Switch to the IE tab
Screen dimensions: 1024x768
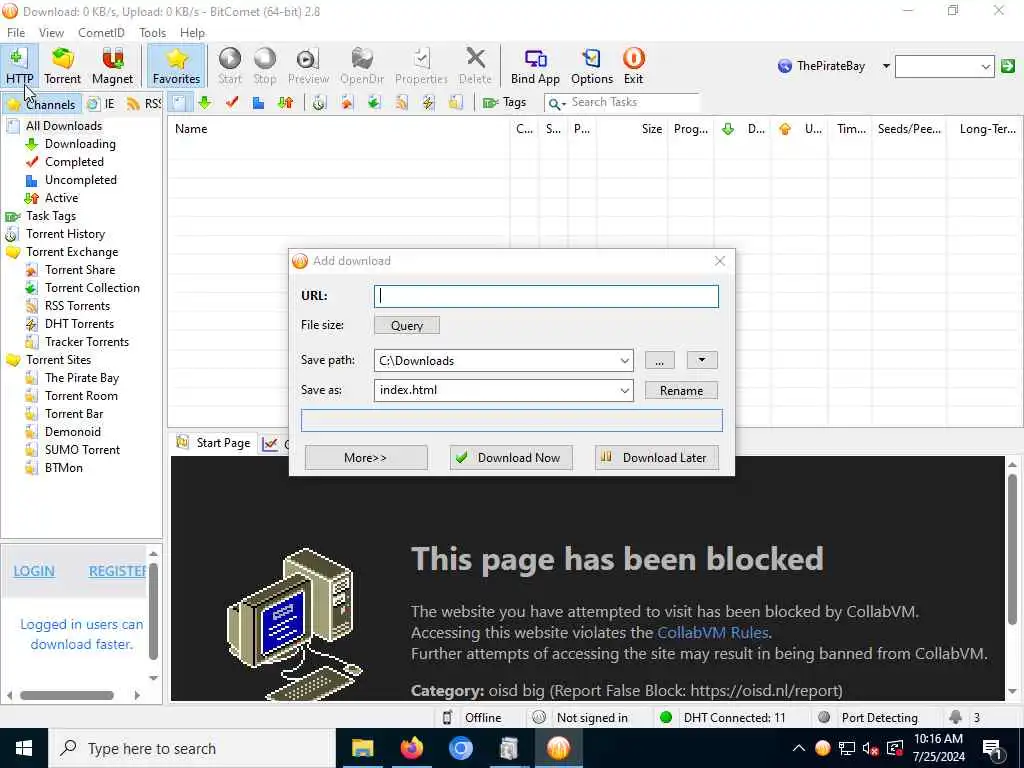[102, 103]
